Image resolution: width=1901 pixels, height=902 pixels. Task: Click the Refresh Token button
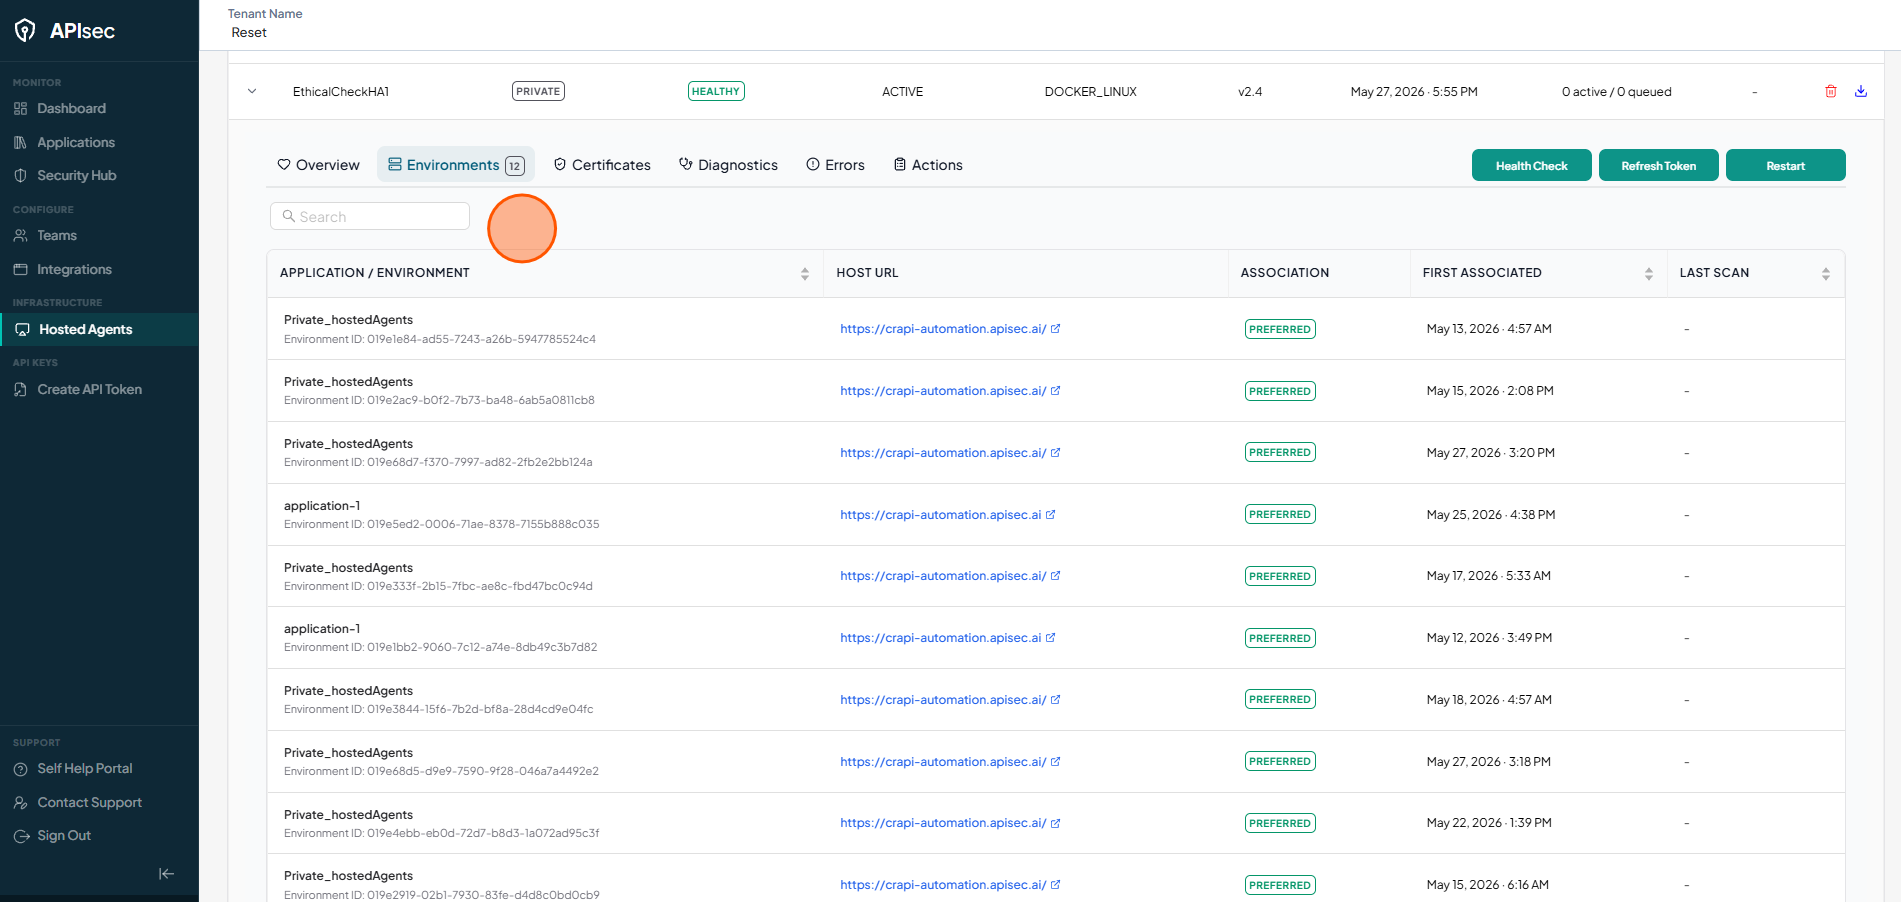[x=1658, y=165]
